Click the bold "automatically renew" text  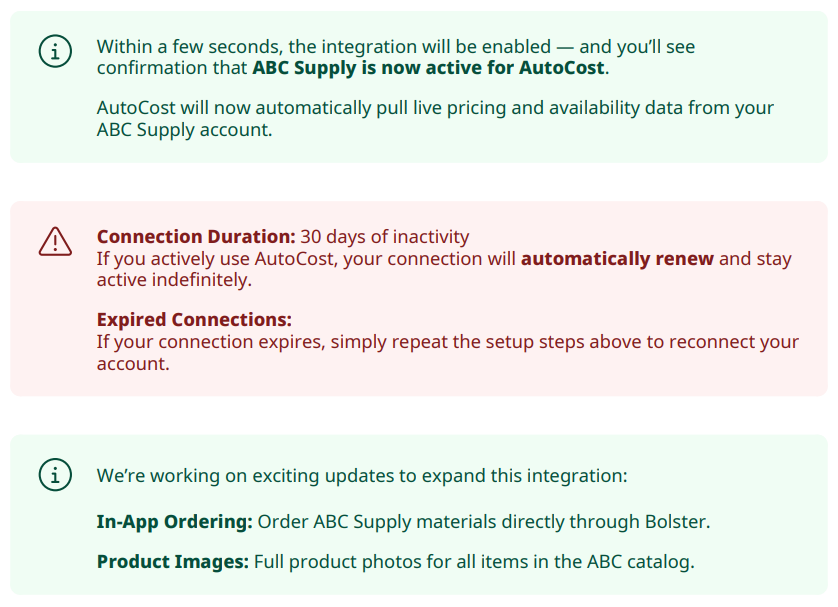tap(617, 259)
